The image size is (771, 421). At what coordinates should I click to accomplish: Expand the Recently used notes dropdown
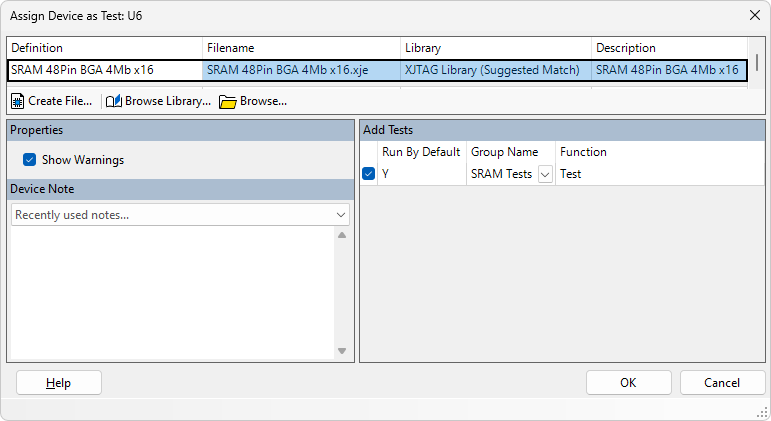pyautogui.click(x=341, y=215)
